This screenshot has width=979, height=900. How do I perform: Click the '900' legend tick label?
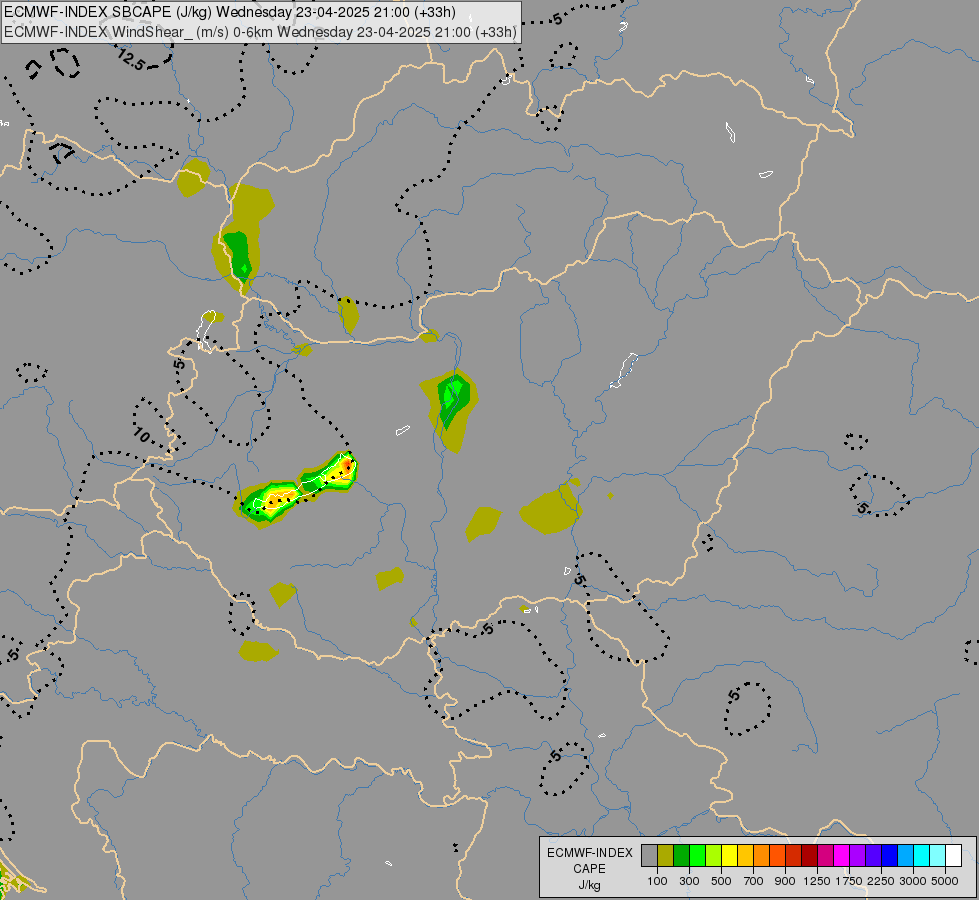[785, 881]
